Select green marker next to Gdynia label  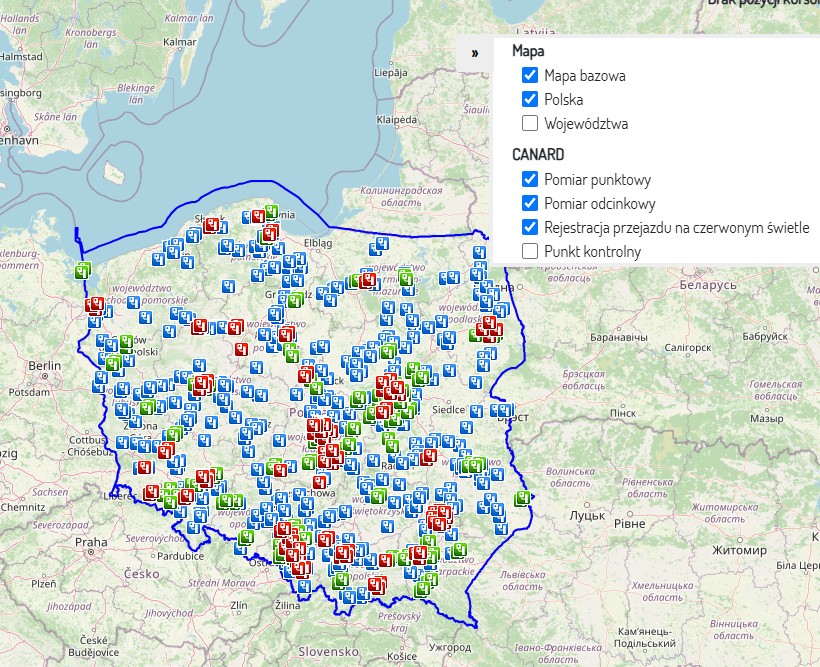271,212
